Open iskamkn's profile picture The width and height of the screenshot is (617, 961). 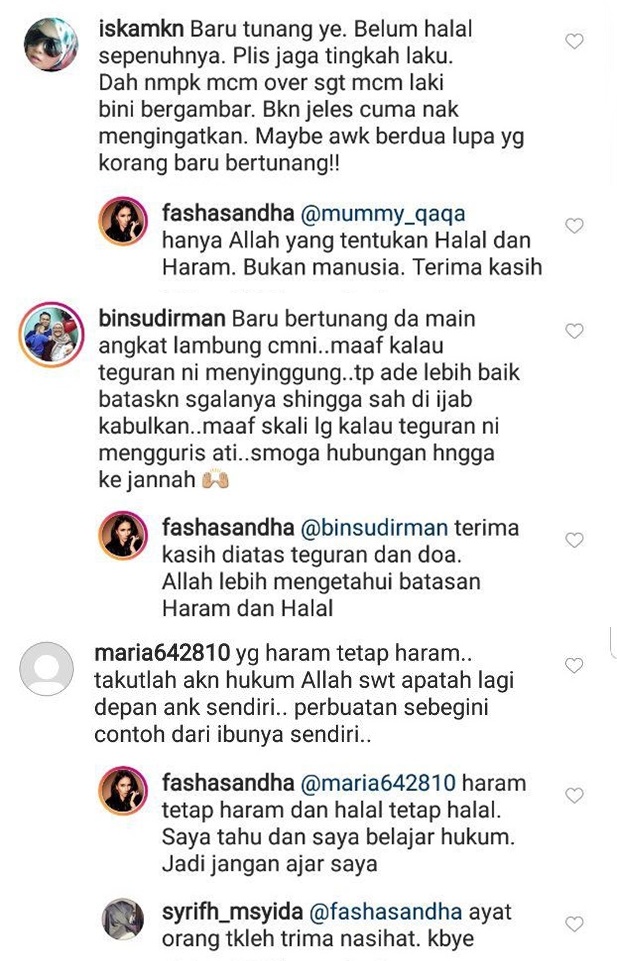click(51, 44)
